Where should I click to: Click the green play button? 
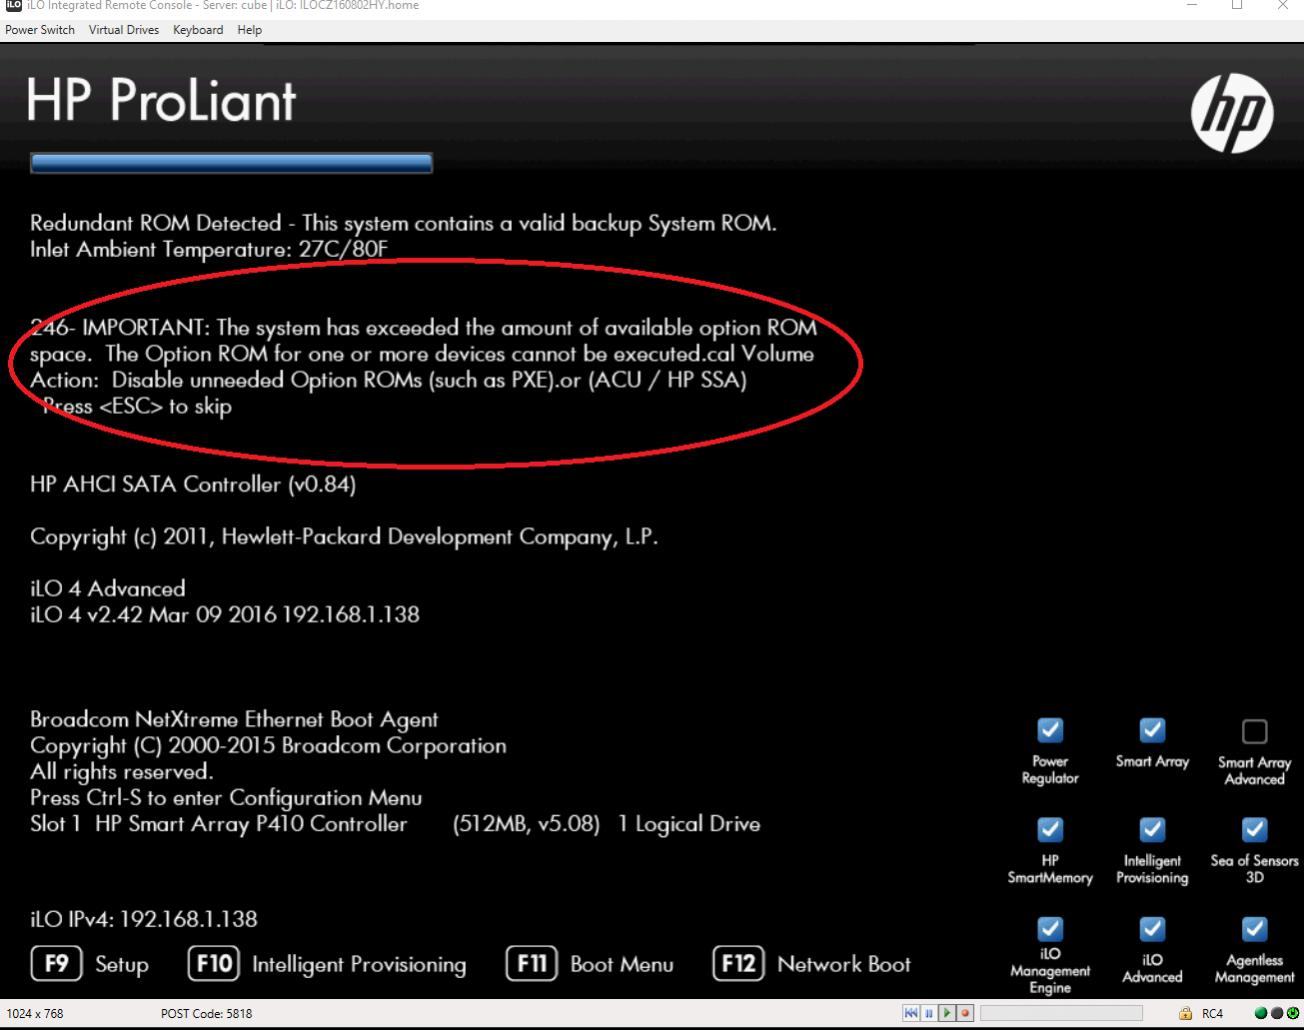pos(947,1013)
